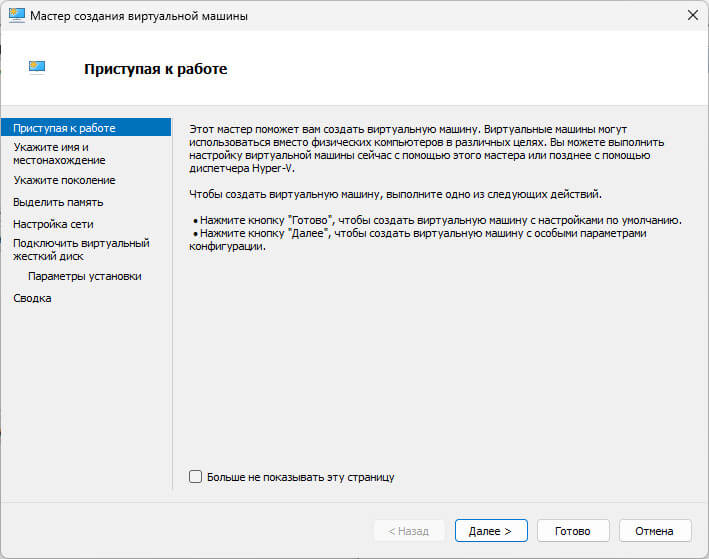
Task: Click the window title "Мастер создания виртуальной машины"
Action: point(139,16)
